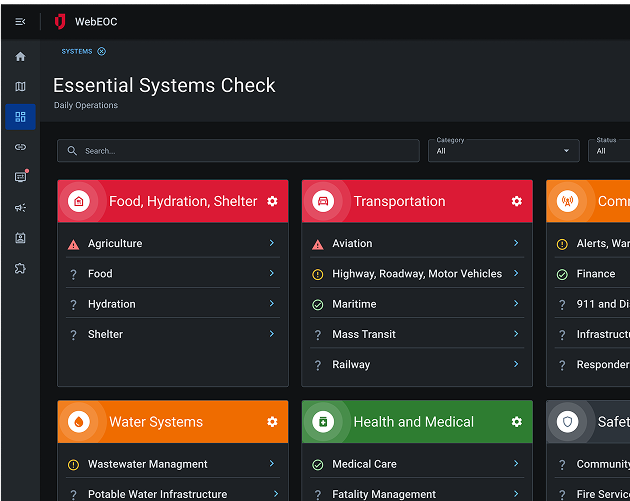The height and width of the screenshot is (501, 630).
Task: Open the links sidebar icon
Action: click(20, 147)
